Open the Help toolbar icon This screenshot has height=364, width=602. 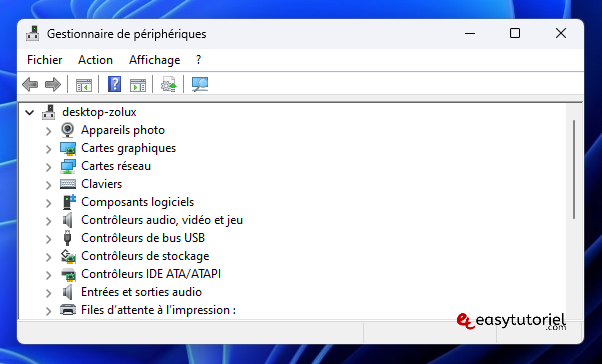pyautogui.click(x=114, y=84)
